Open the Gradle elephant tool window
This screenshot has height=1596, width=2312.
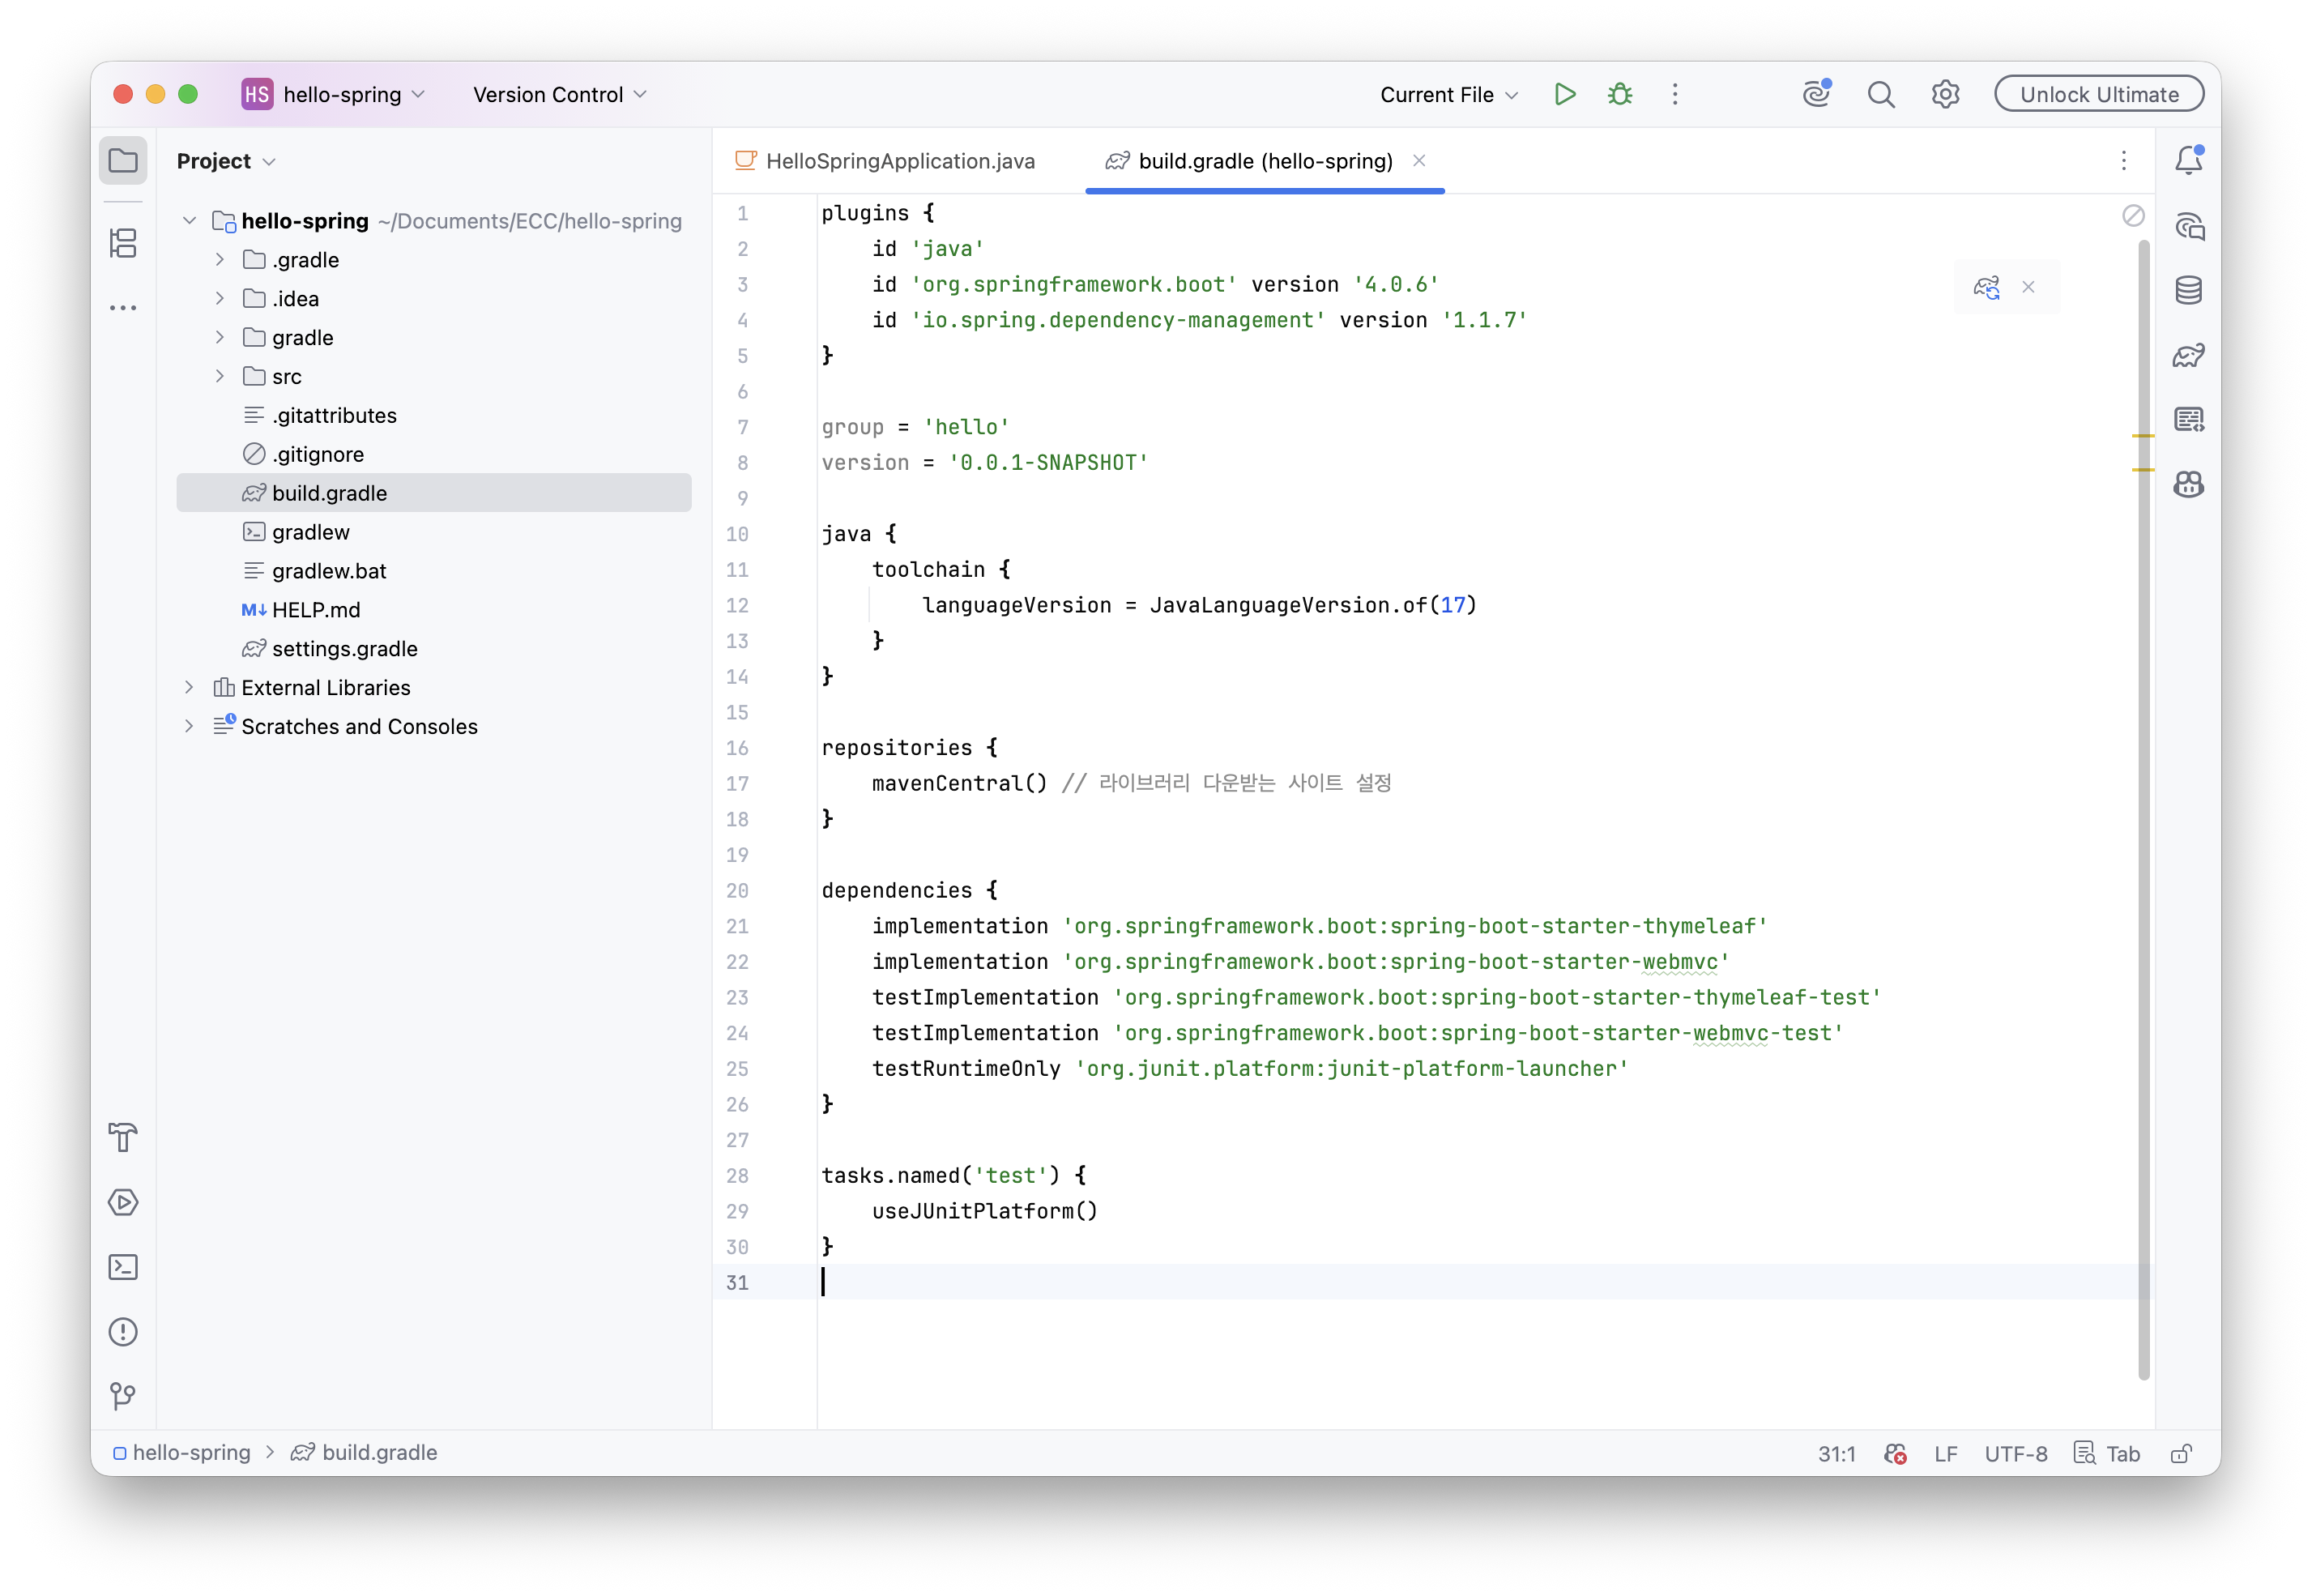coord(2189,355)
